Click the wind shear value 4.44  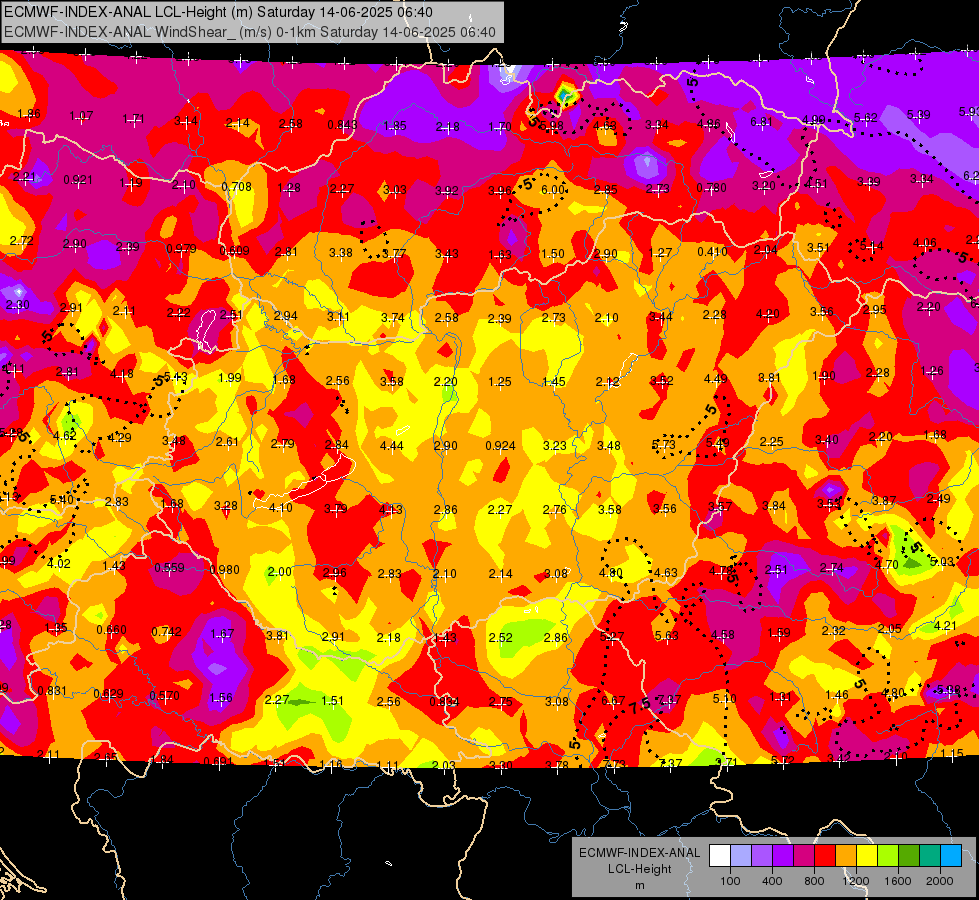391,446
